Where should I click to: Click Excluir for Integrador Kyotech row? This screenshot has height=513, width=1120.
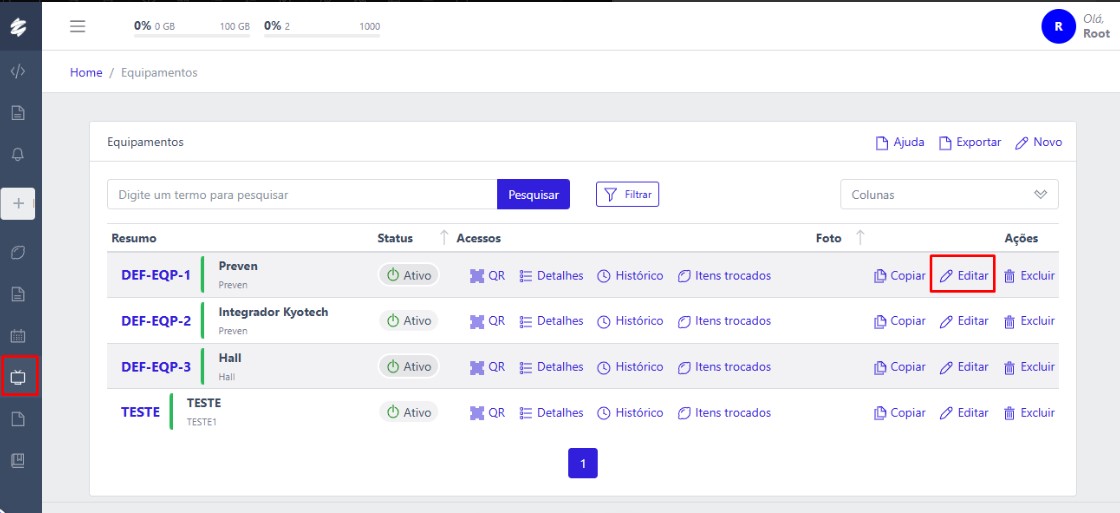(x=1029, y=321)
